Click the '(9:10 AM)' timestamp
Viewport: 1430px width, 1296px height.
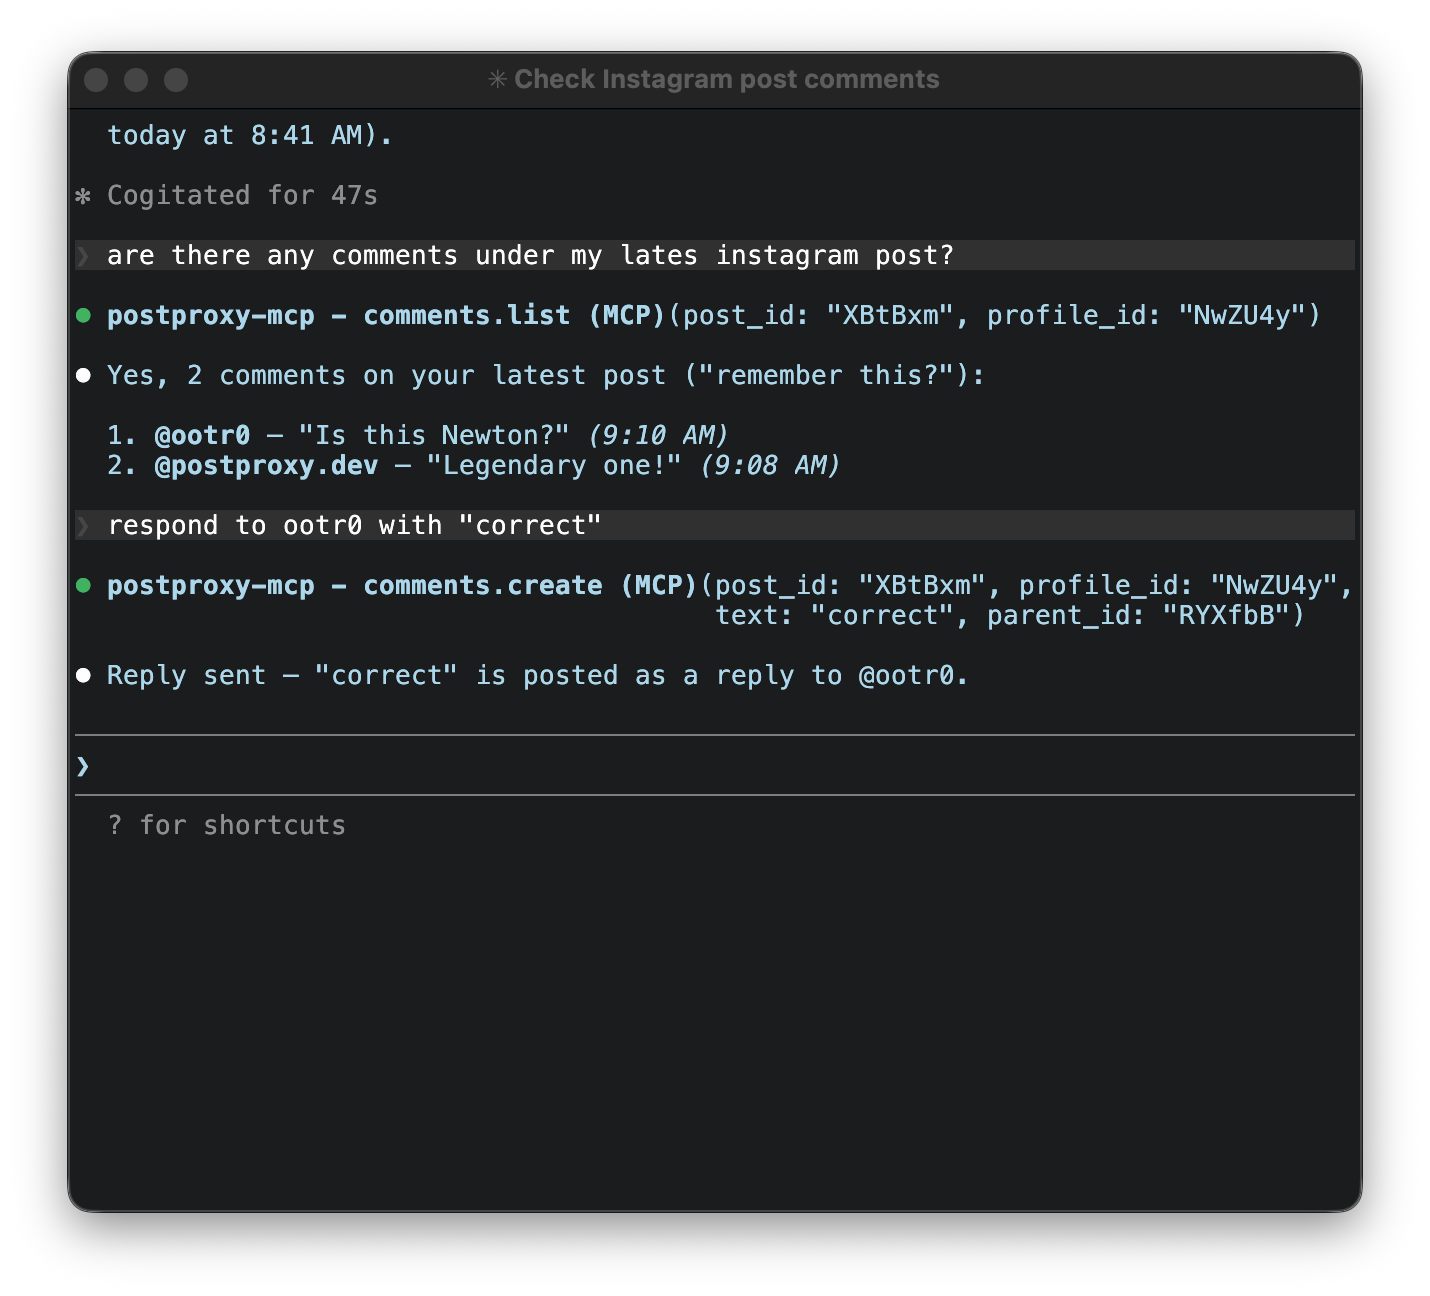tap(658, 435)
